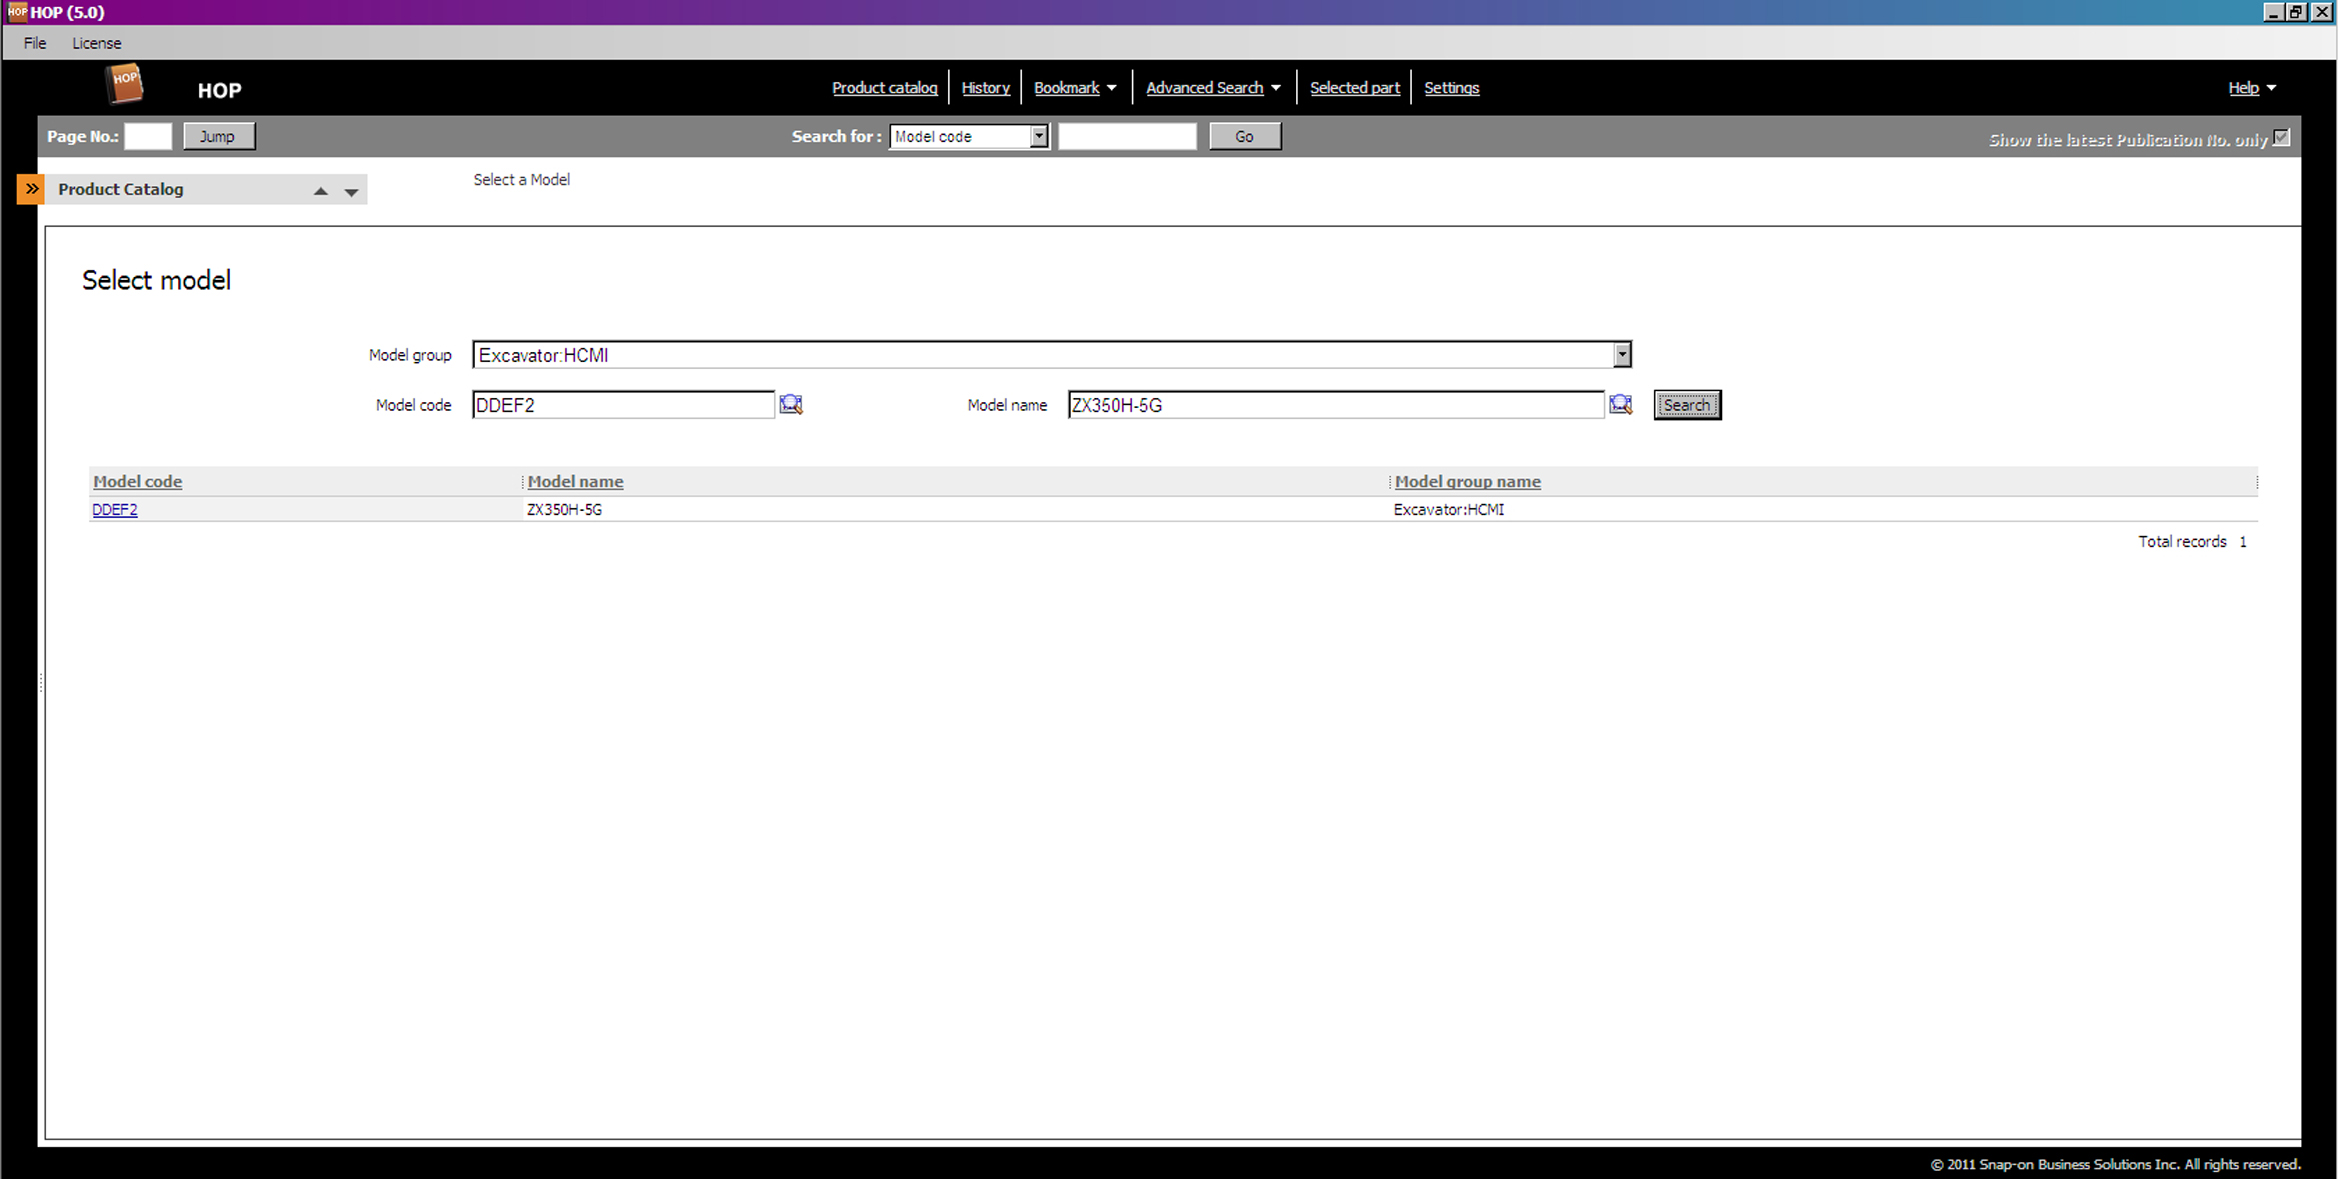The width and height of the screenshot is (2339, 1179).
Task: Click Product Catalog down arrow icon
Action: coord(351,191)
